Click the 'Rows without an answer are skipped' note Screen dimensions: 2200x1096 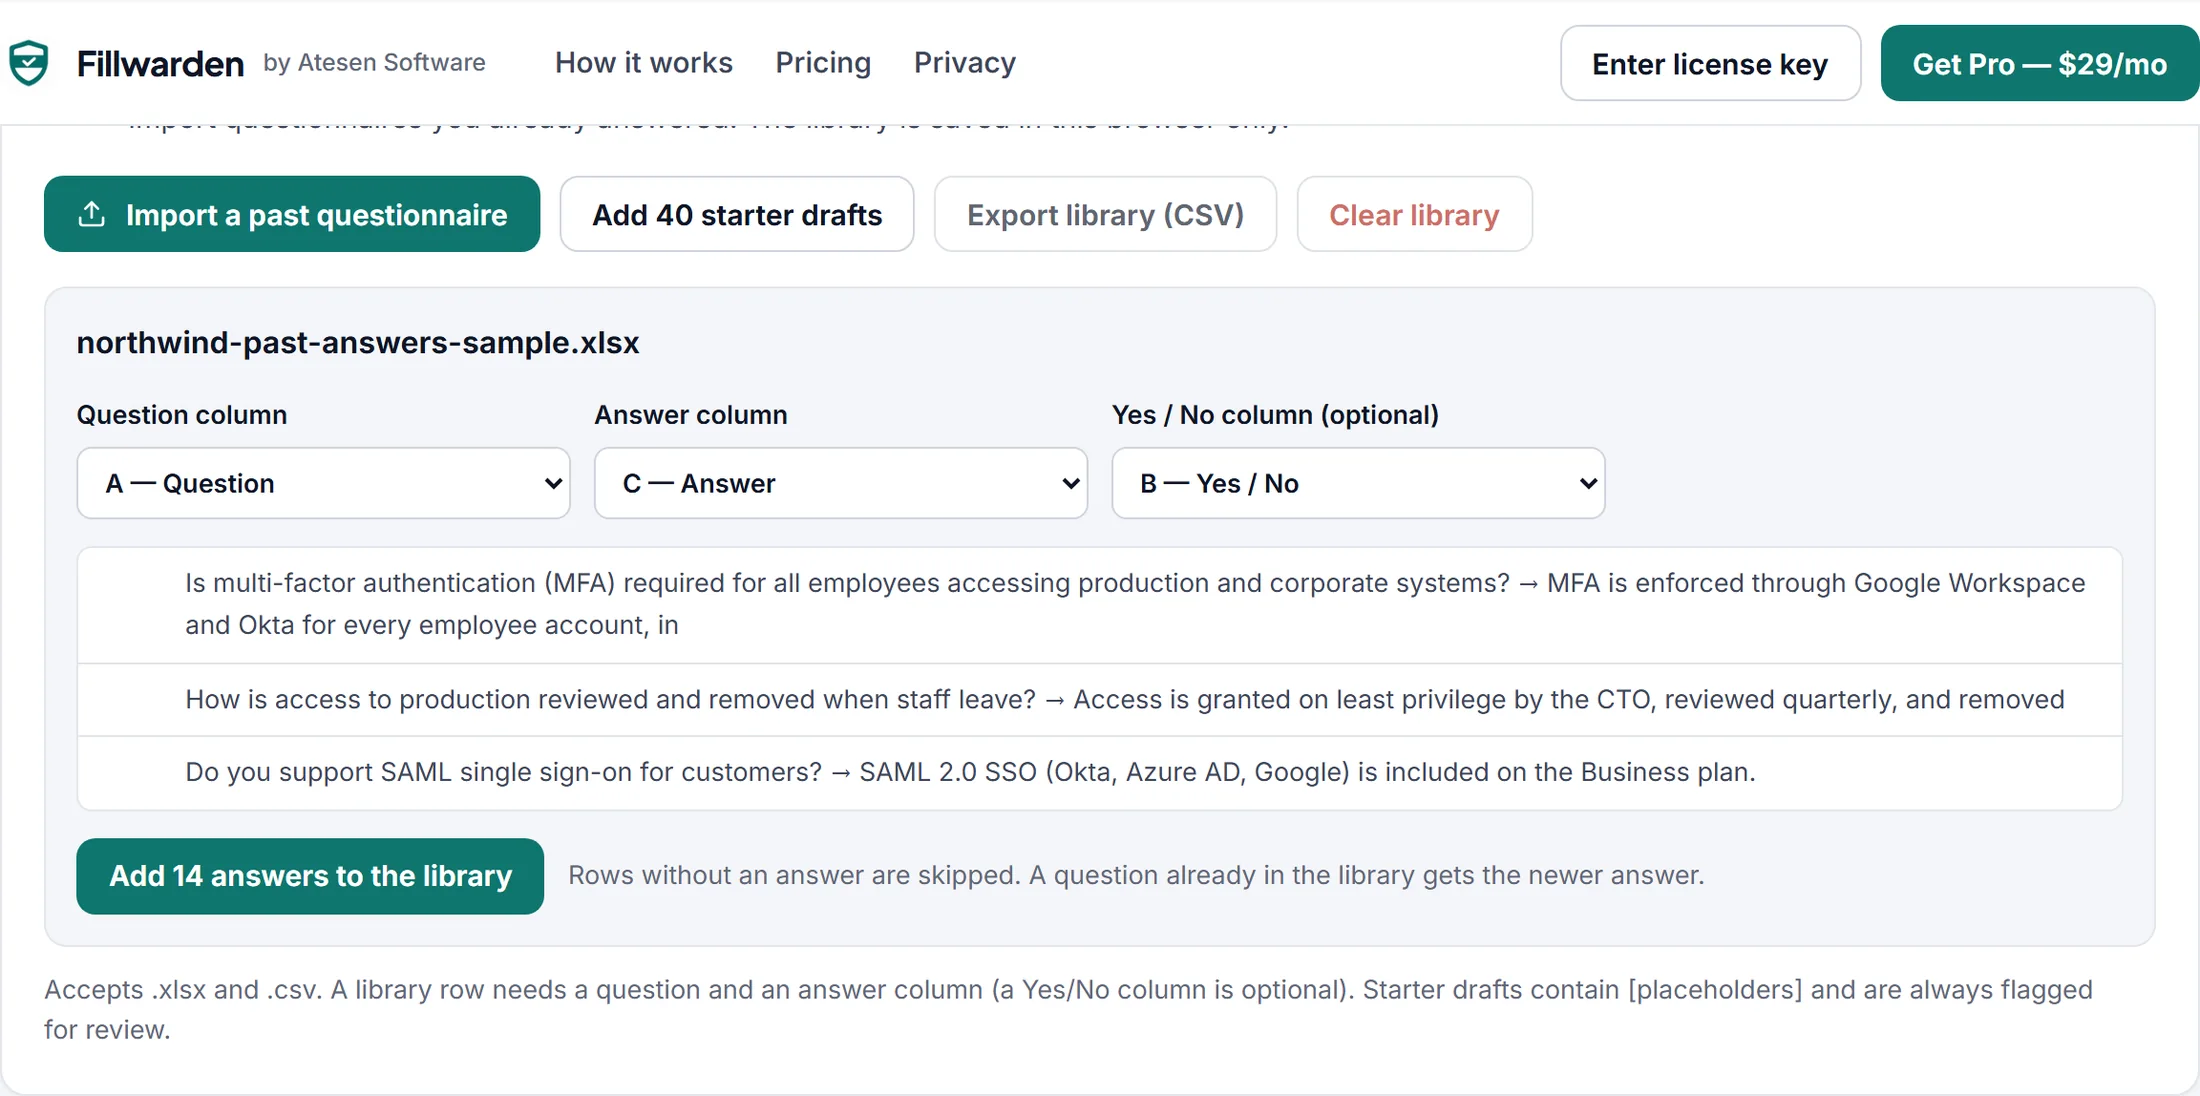click(1136, 875)
